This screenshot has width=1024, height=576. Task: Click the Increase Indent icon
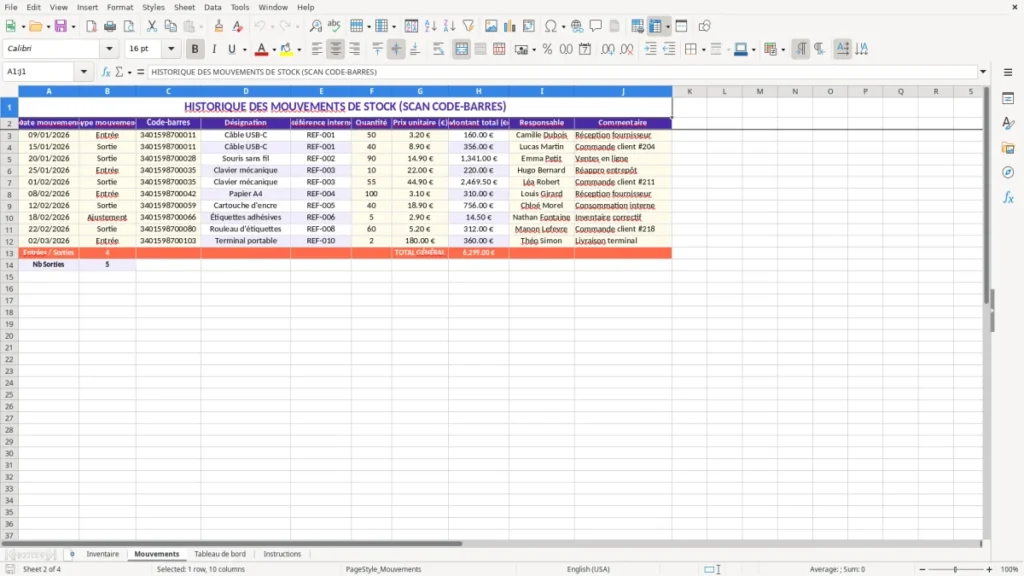click(x=650, y=49)
